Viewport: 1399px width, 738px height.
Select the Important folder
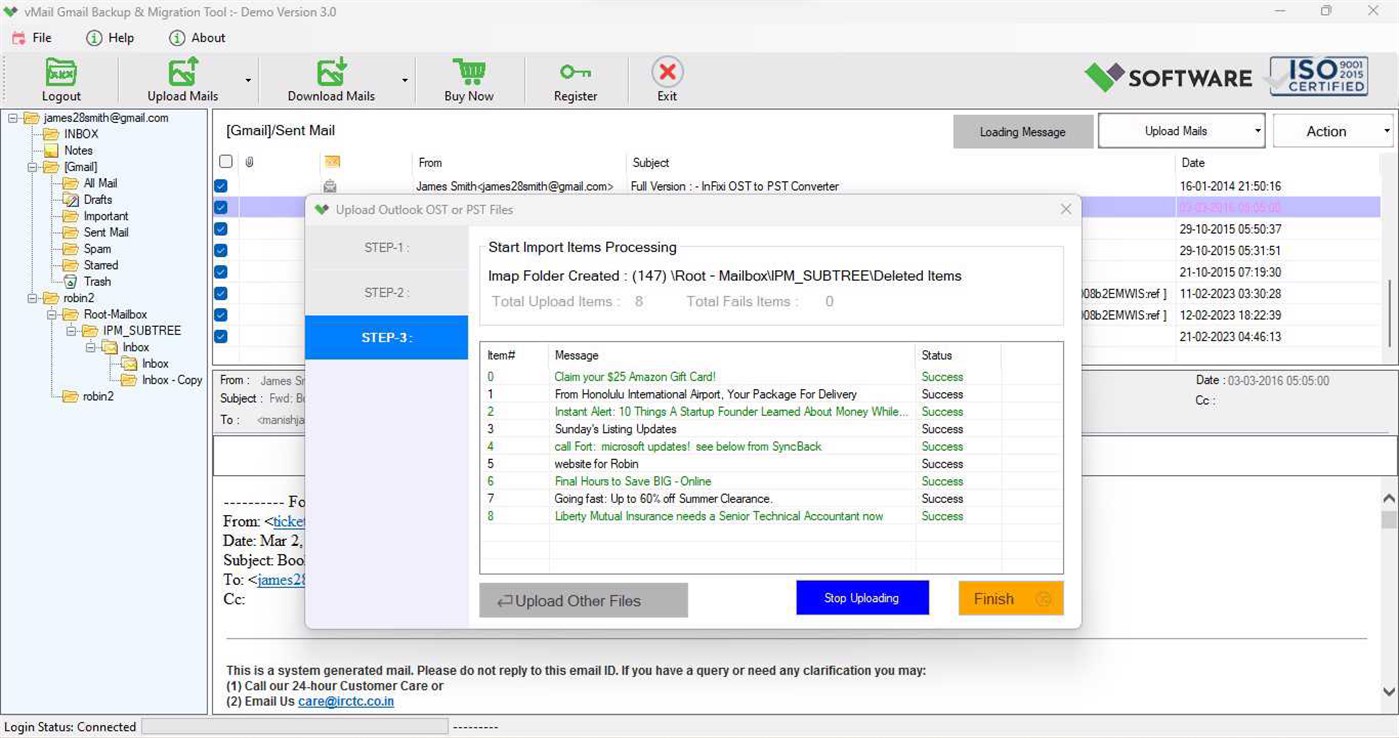click(x=106, y=216)
